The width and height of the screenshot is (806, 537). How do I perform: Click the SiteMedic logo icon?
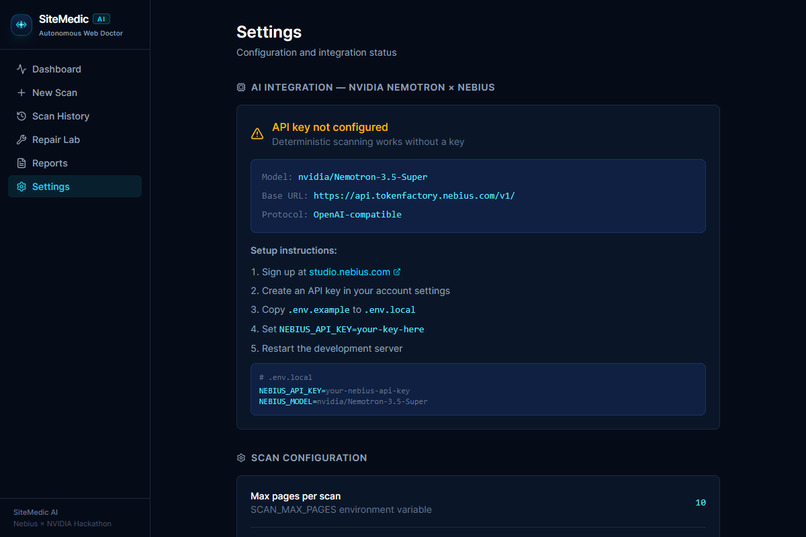pos(22,25)
